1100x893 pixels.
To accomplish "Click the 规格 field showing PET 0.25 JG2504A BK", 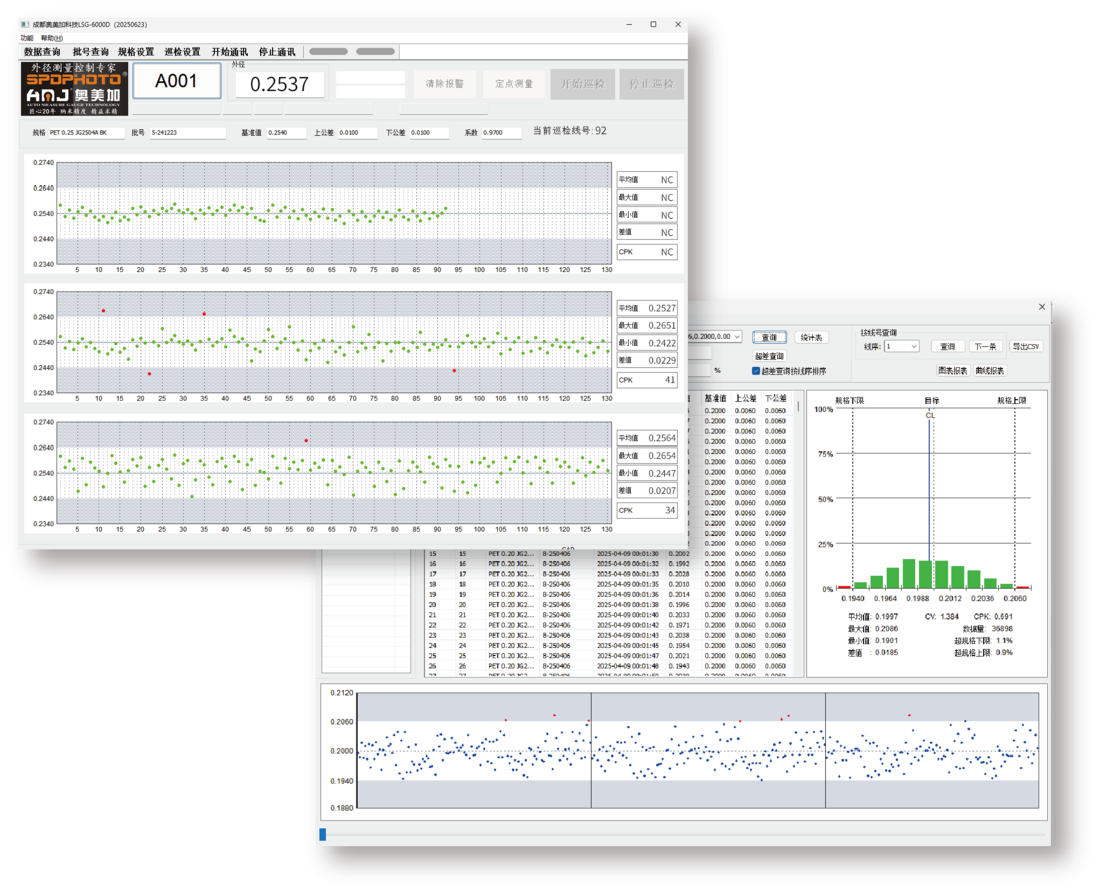I will [x=86, y=133].
